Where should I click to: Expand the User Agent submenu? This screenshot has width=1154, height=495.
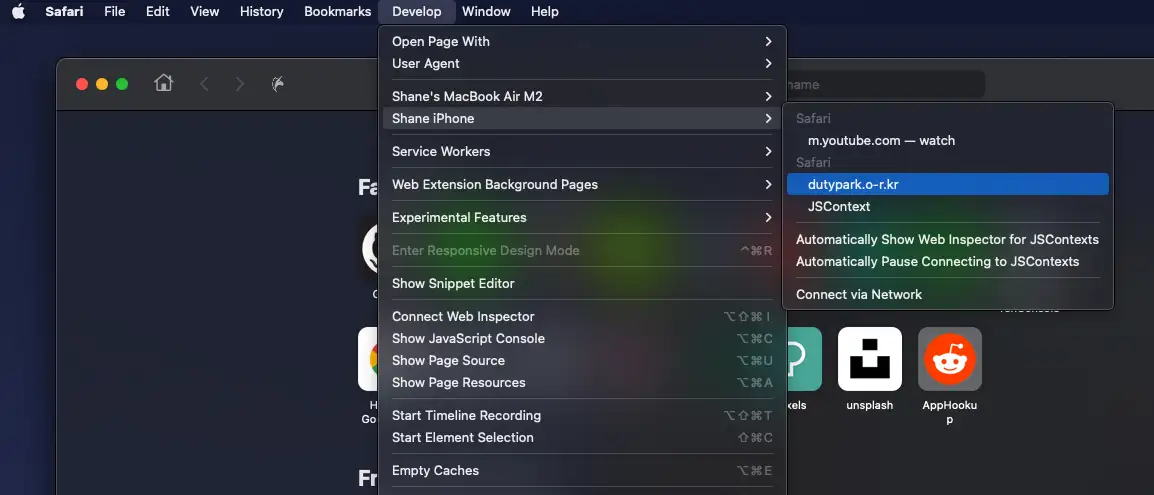click(581, 63)
